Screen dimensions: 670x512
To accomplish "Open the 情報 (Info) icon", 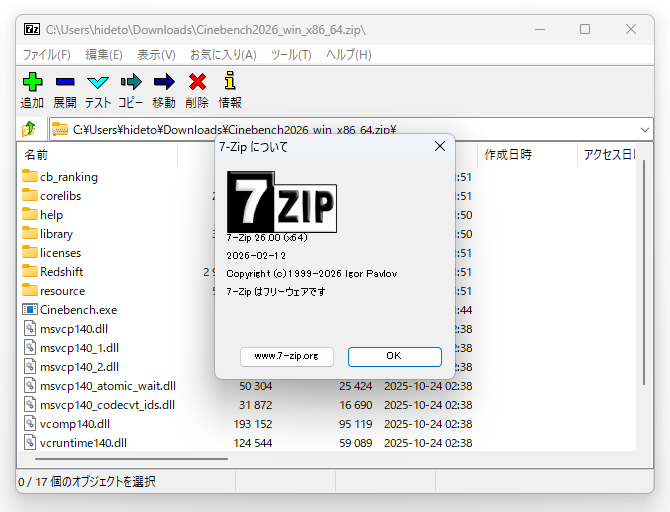I will (x=230, y=80).
